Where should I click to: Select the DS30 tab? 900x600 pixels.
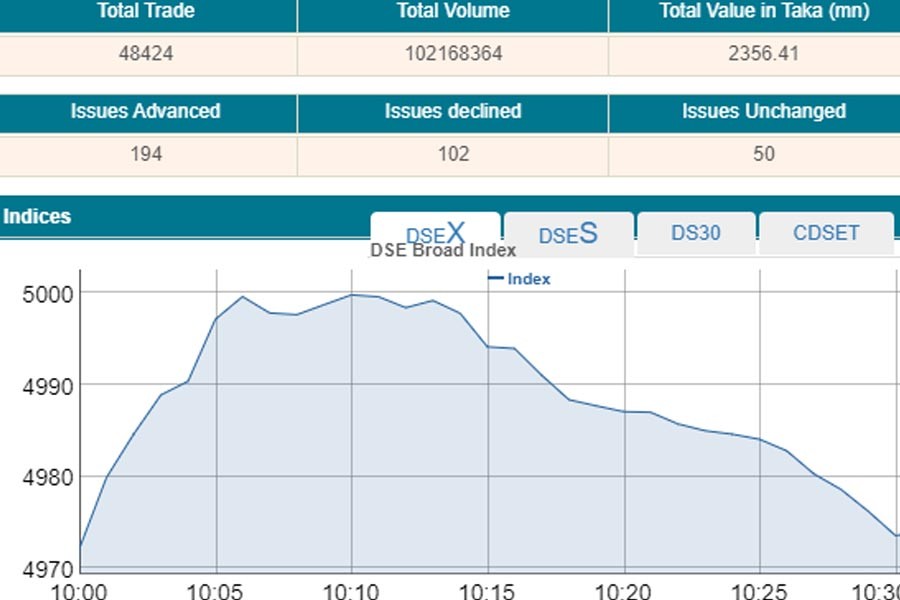[696, 233]
